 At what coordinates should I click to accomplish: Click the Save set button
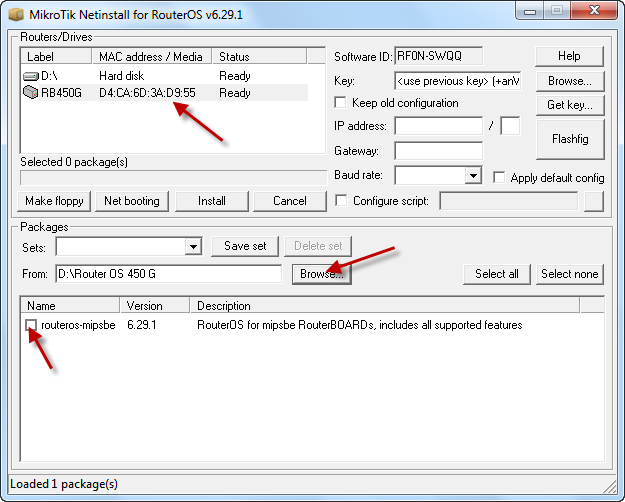pyautogui.click(x=245, y=246)
